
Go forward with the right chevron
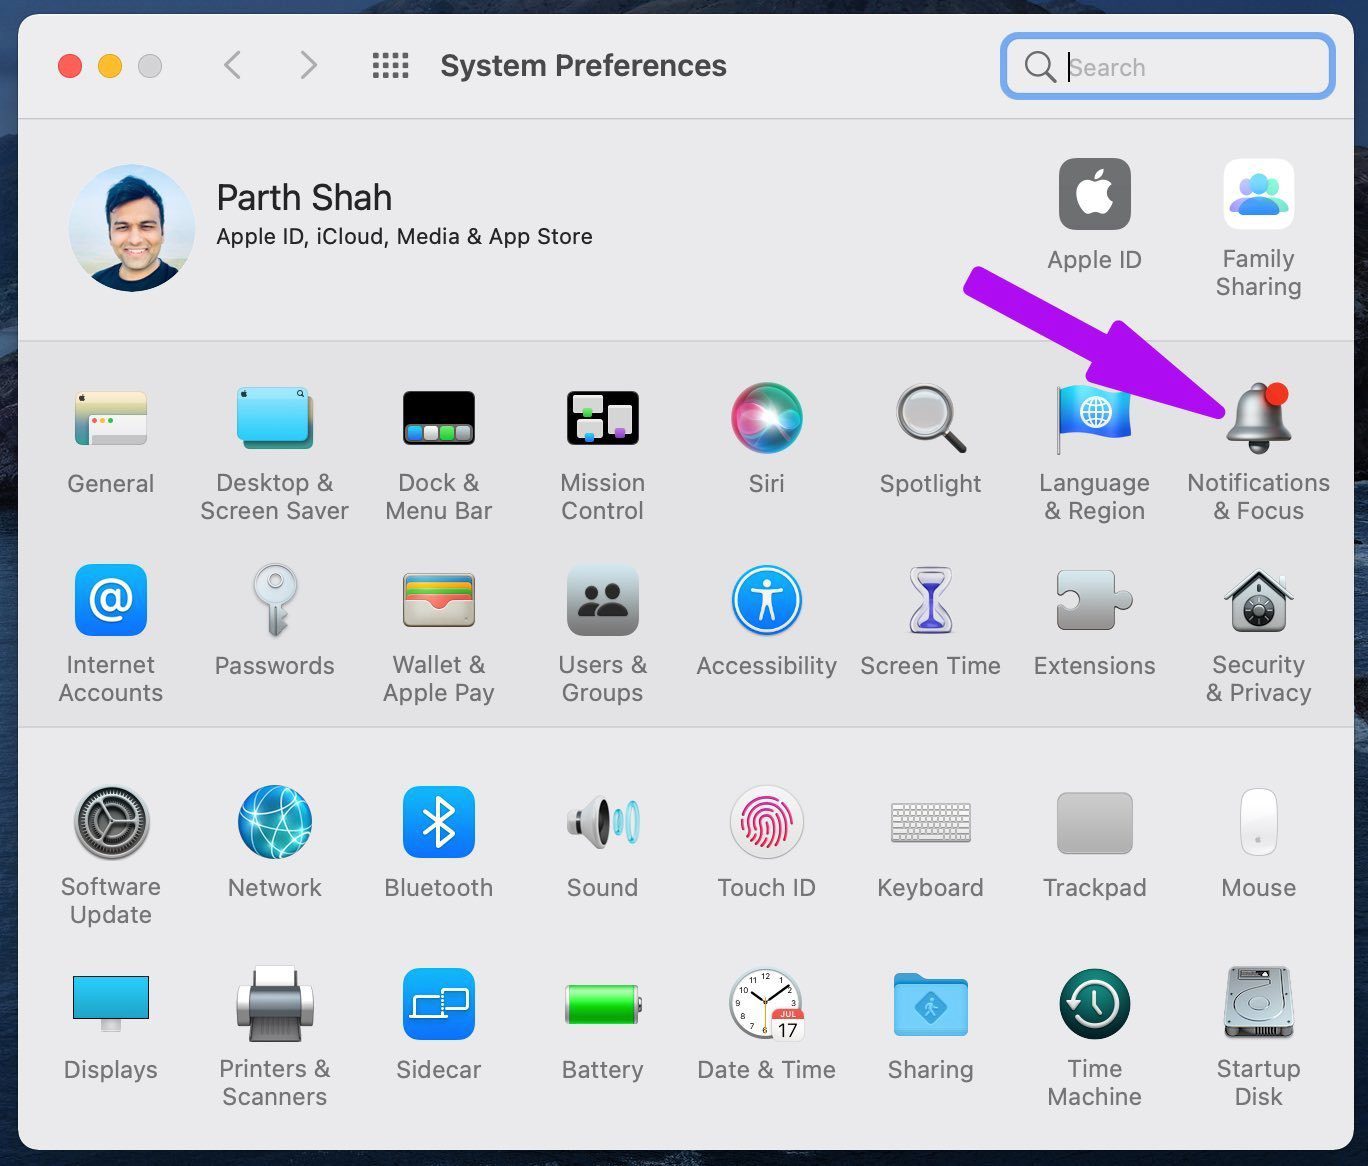coord(309,66)
